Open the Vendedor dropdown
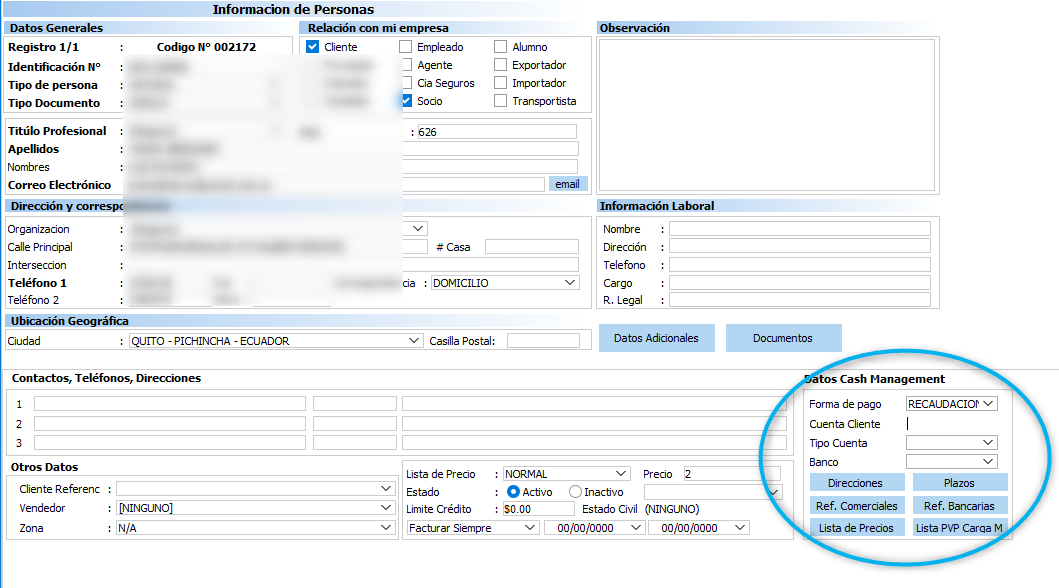The height and width of the screenshot is (588, 1059). (x=386, y=508)
